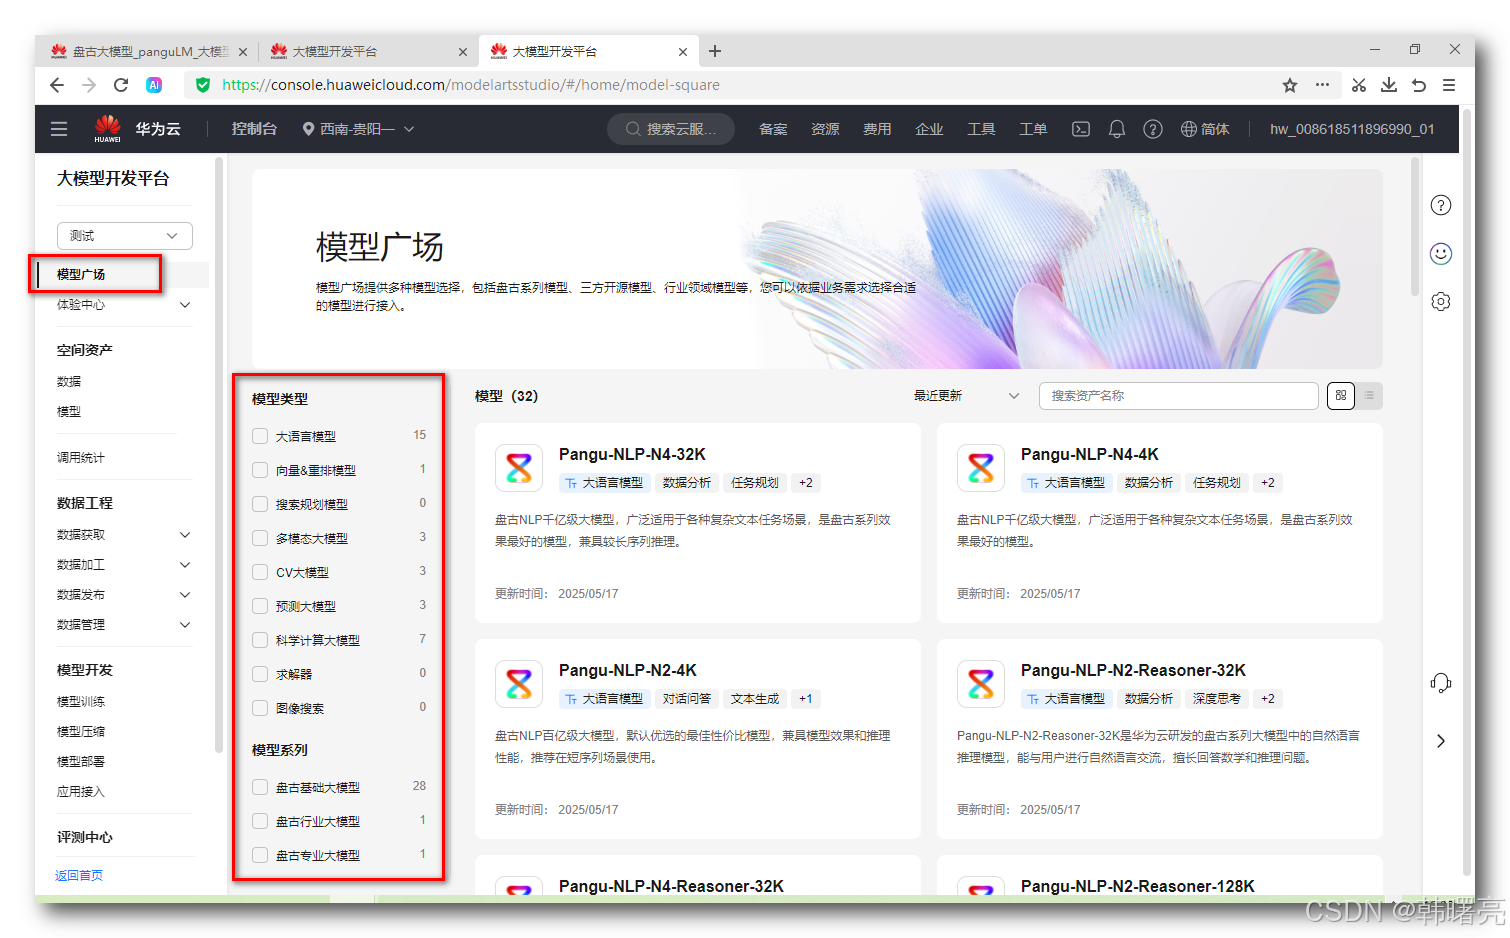The height and width of the screenshot is (938, 1510).
Task: Open the 测试 workspace dropdown
Action: pyautogui.click(x=124, y=236)
